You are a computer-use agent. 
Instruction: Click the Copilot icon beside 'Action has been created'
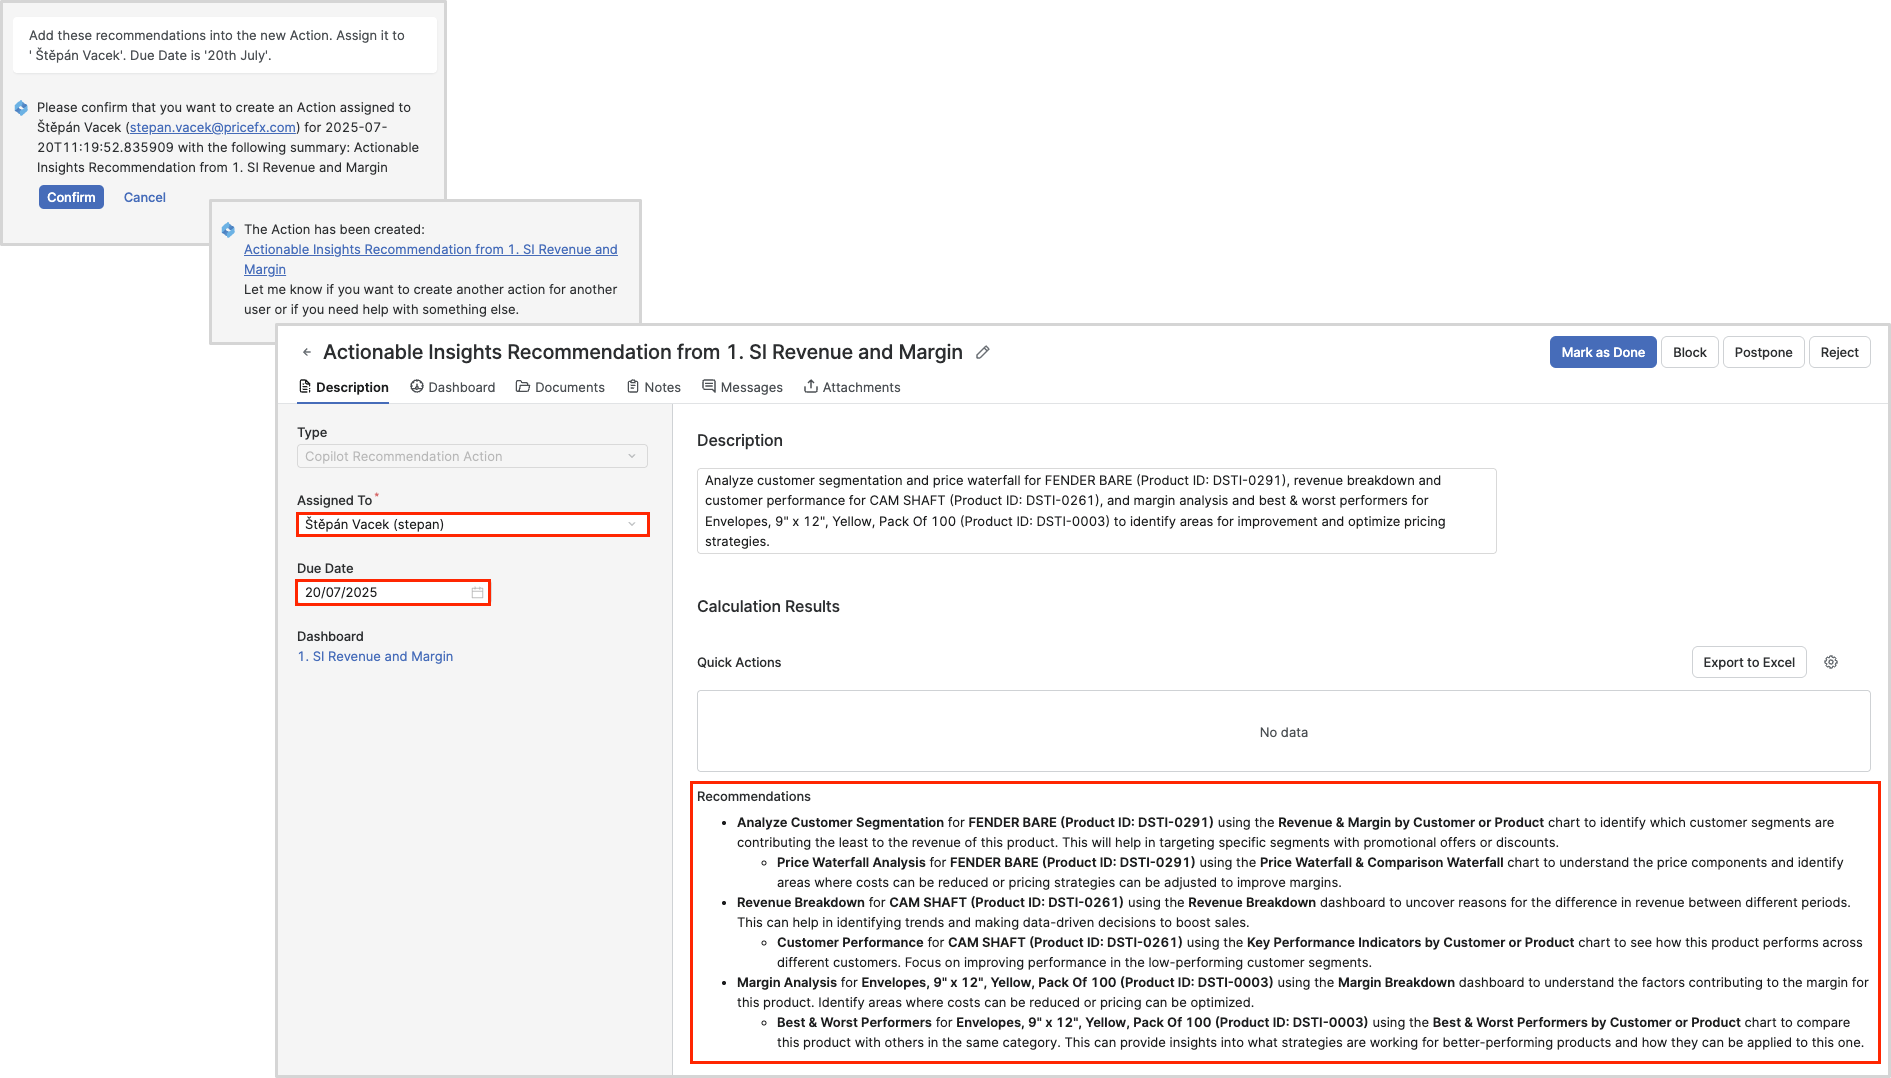(228, 230)
